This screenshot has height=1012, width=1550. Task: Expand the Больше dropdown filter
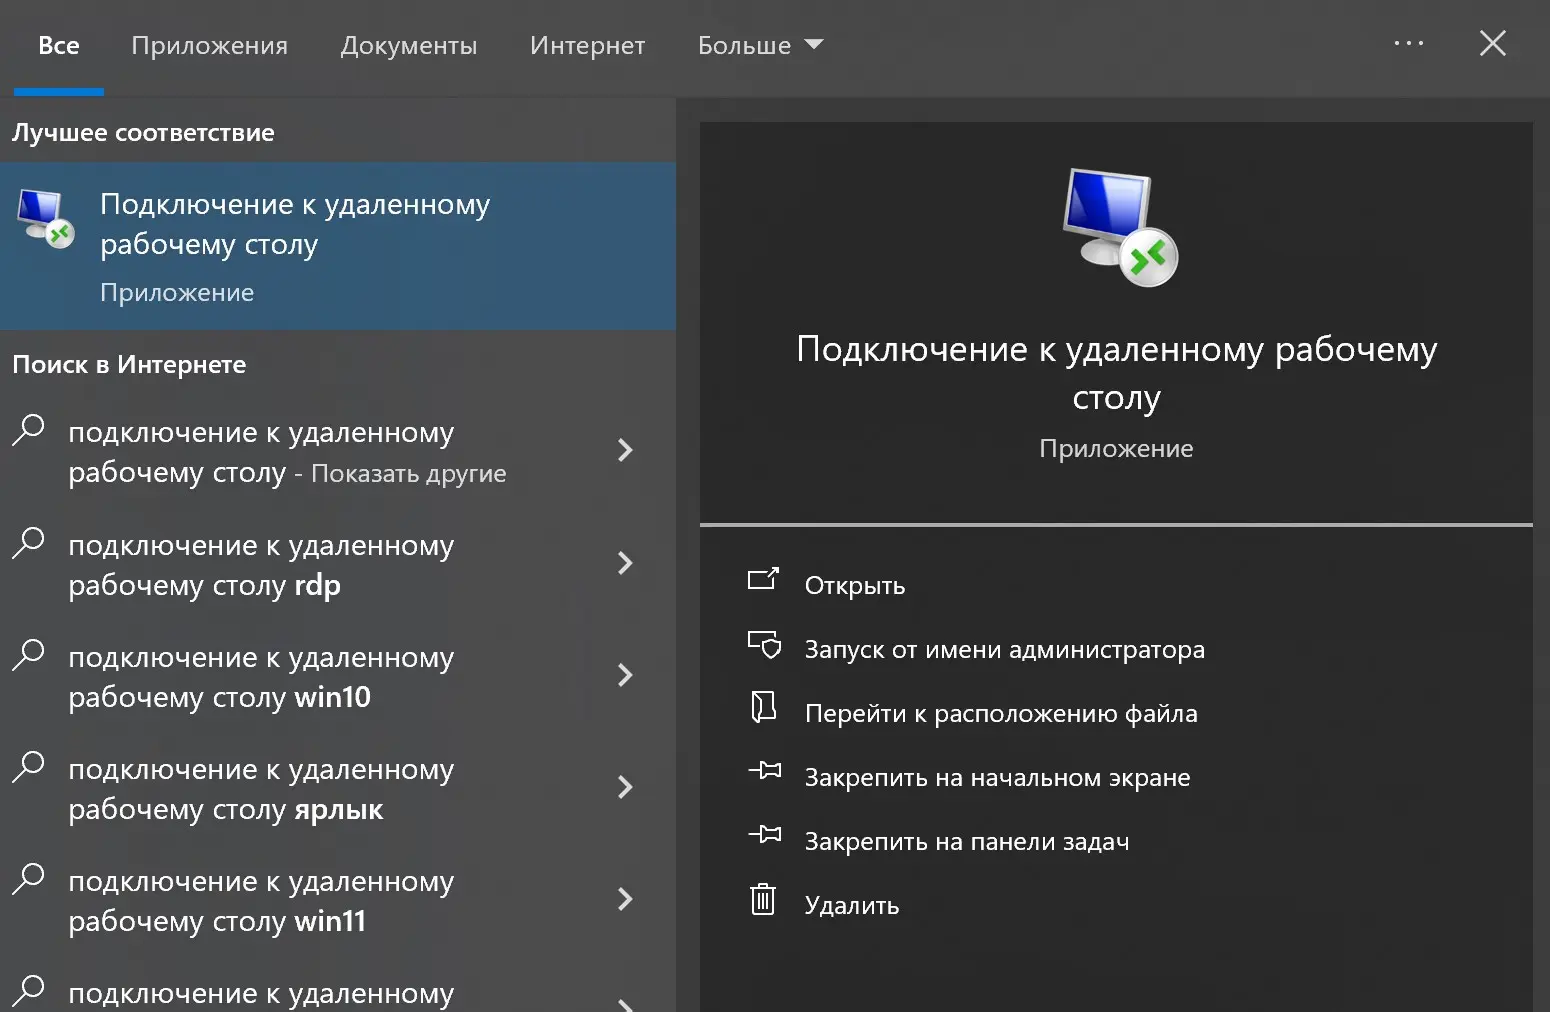click(760, 45)
